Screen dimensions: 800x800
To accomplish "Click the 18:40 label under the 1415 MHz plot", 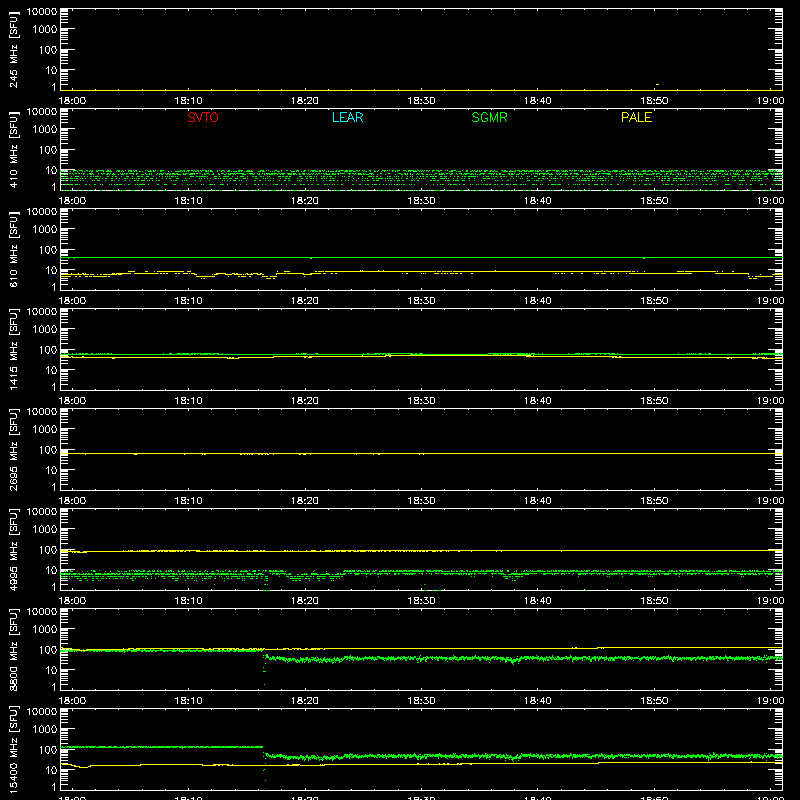I will 538,401.
